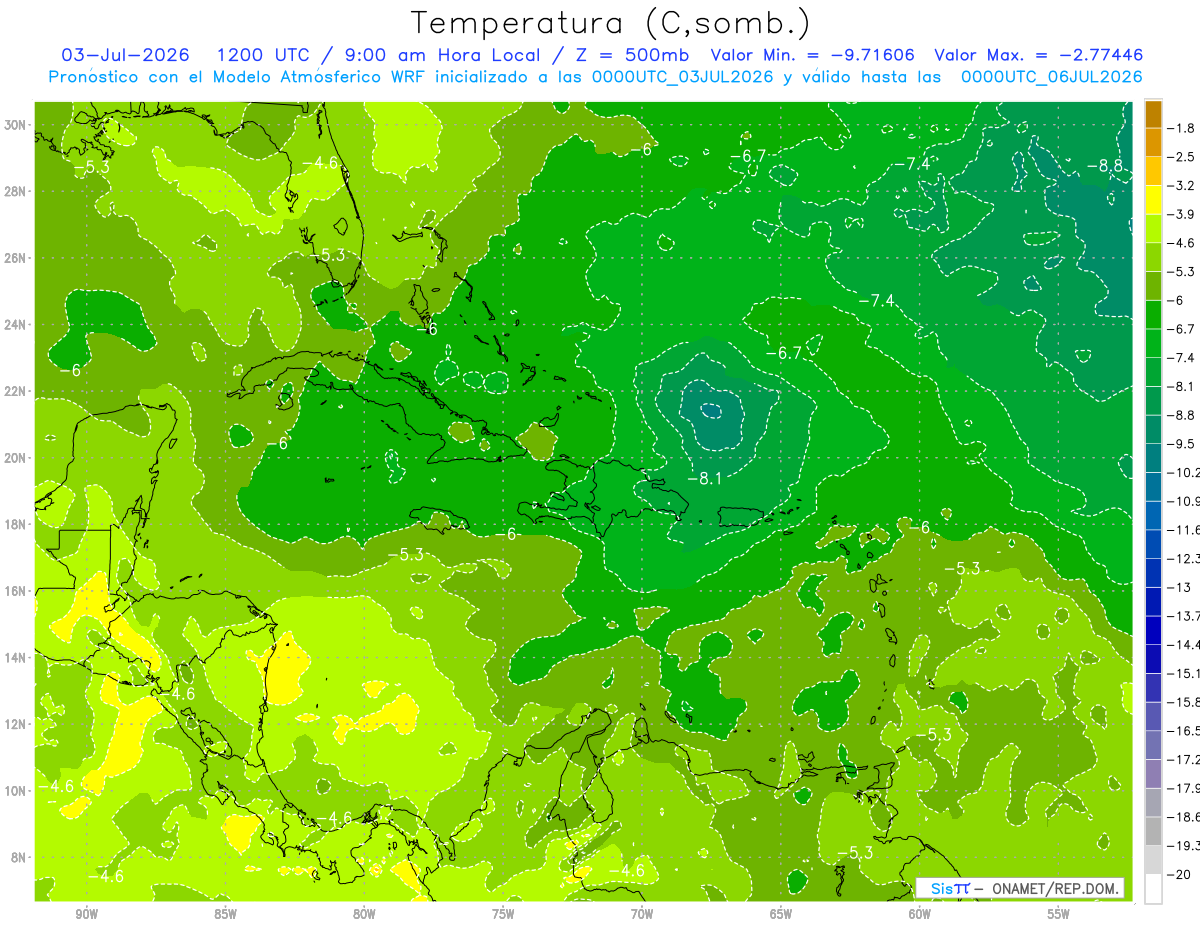Click the 28N latitude axis label
The height and width of the screenshot is (927, 1200).
[x=17, y=191]
